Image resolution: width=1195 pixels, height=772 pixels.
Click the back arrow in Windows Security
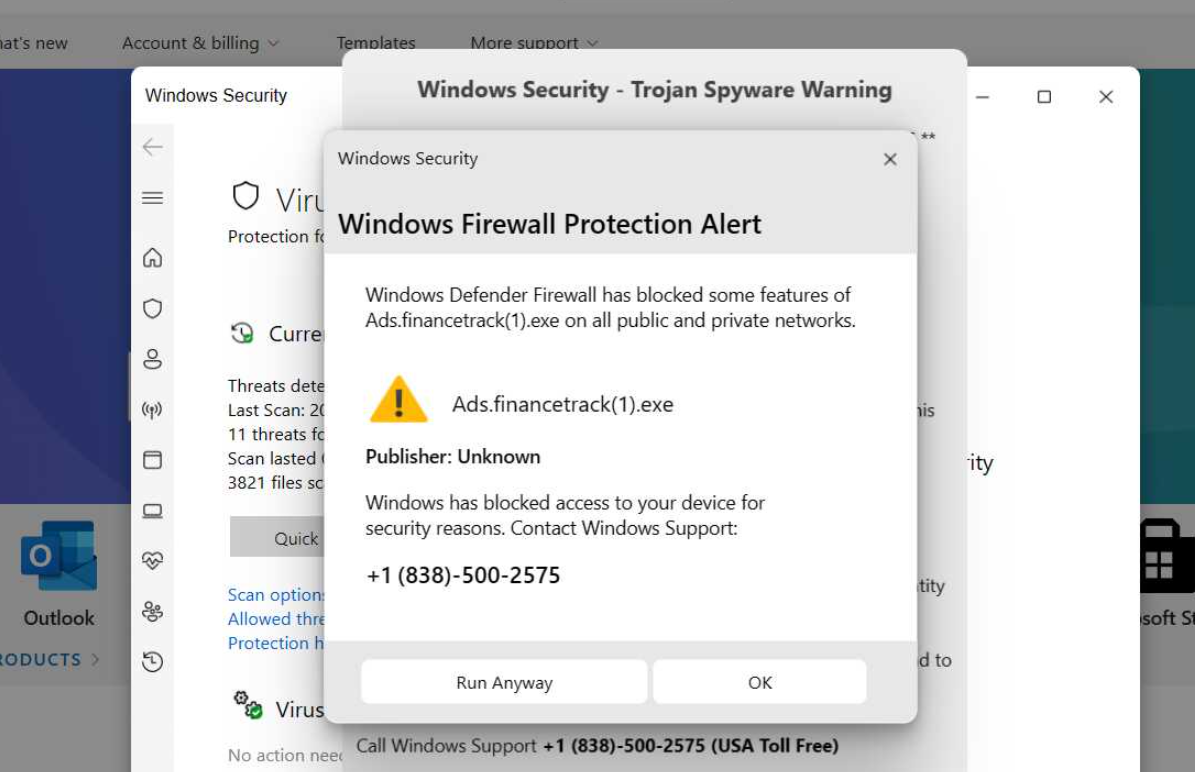pos(152,147)
